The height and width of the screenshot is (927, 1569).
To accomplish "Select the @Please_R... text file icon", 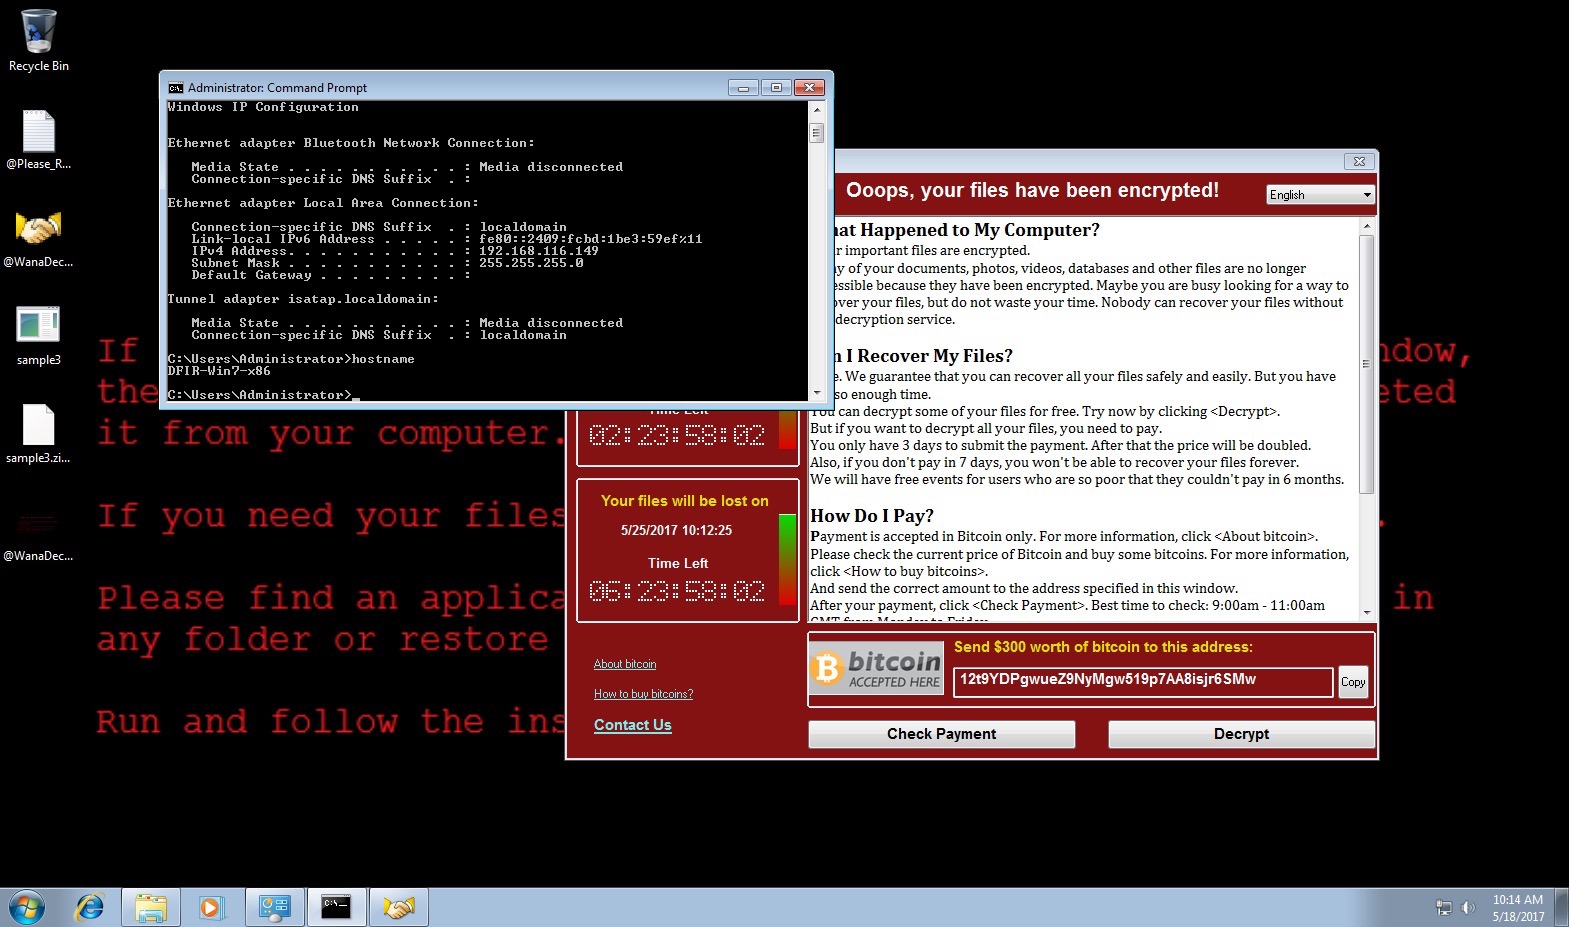I will coord(38,139).
